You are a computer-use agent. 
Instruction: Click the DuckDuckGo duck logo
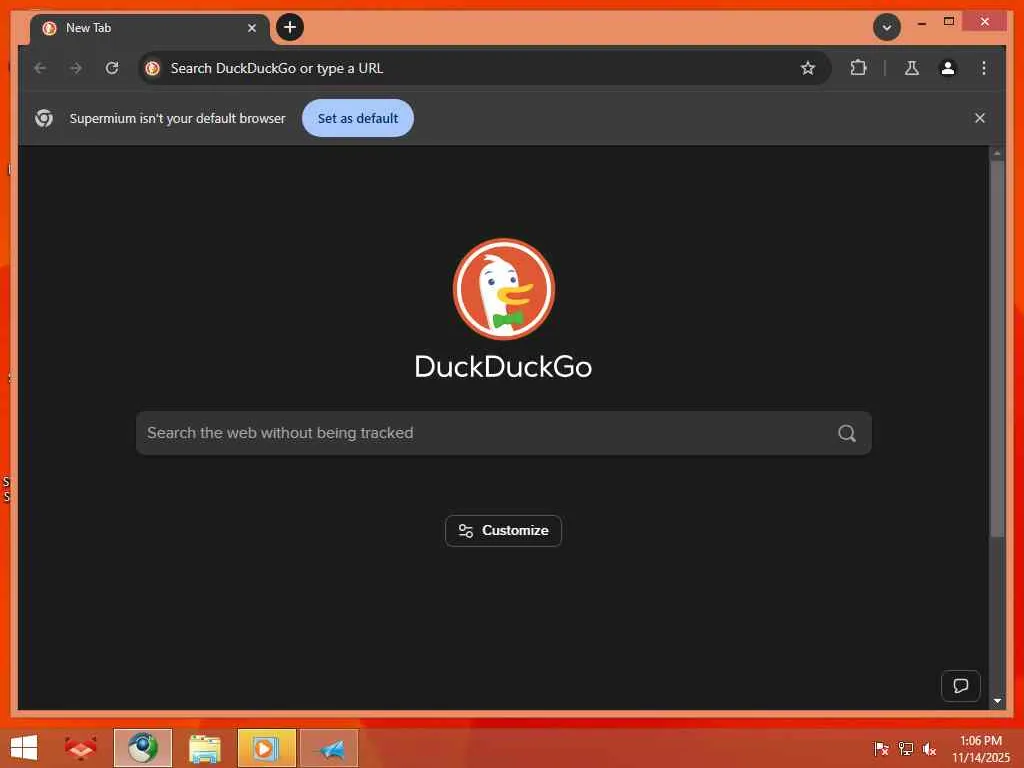coord(504,289)
